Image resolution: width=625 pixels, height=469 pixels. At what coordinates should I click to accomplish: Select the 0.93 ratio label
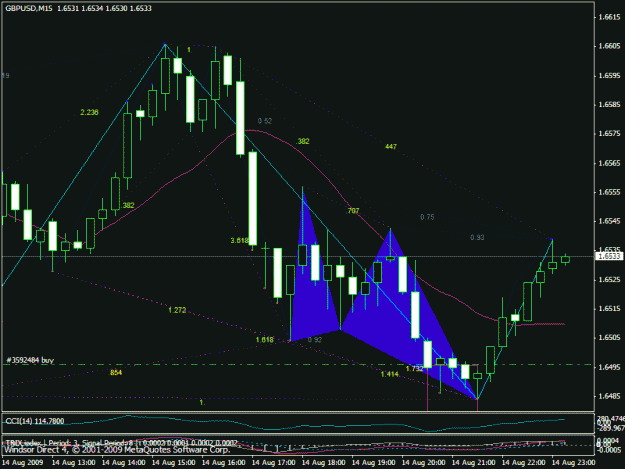tap(477, 237)
